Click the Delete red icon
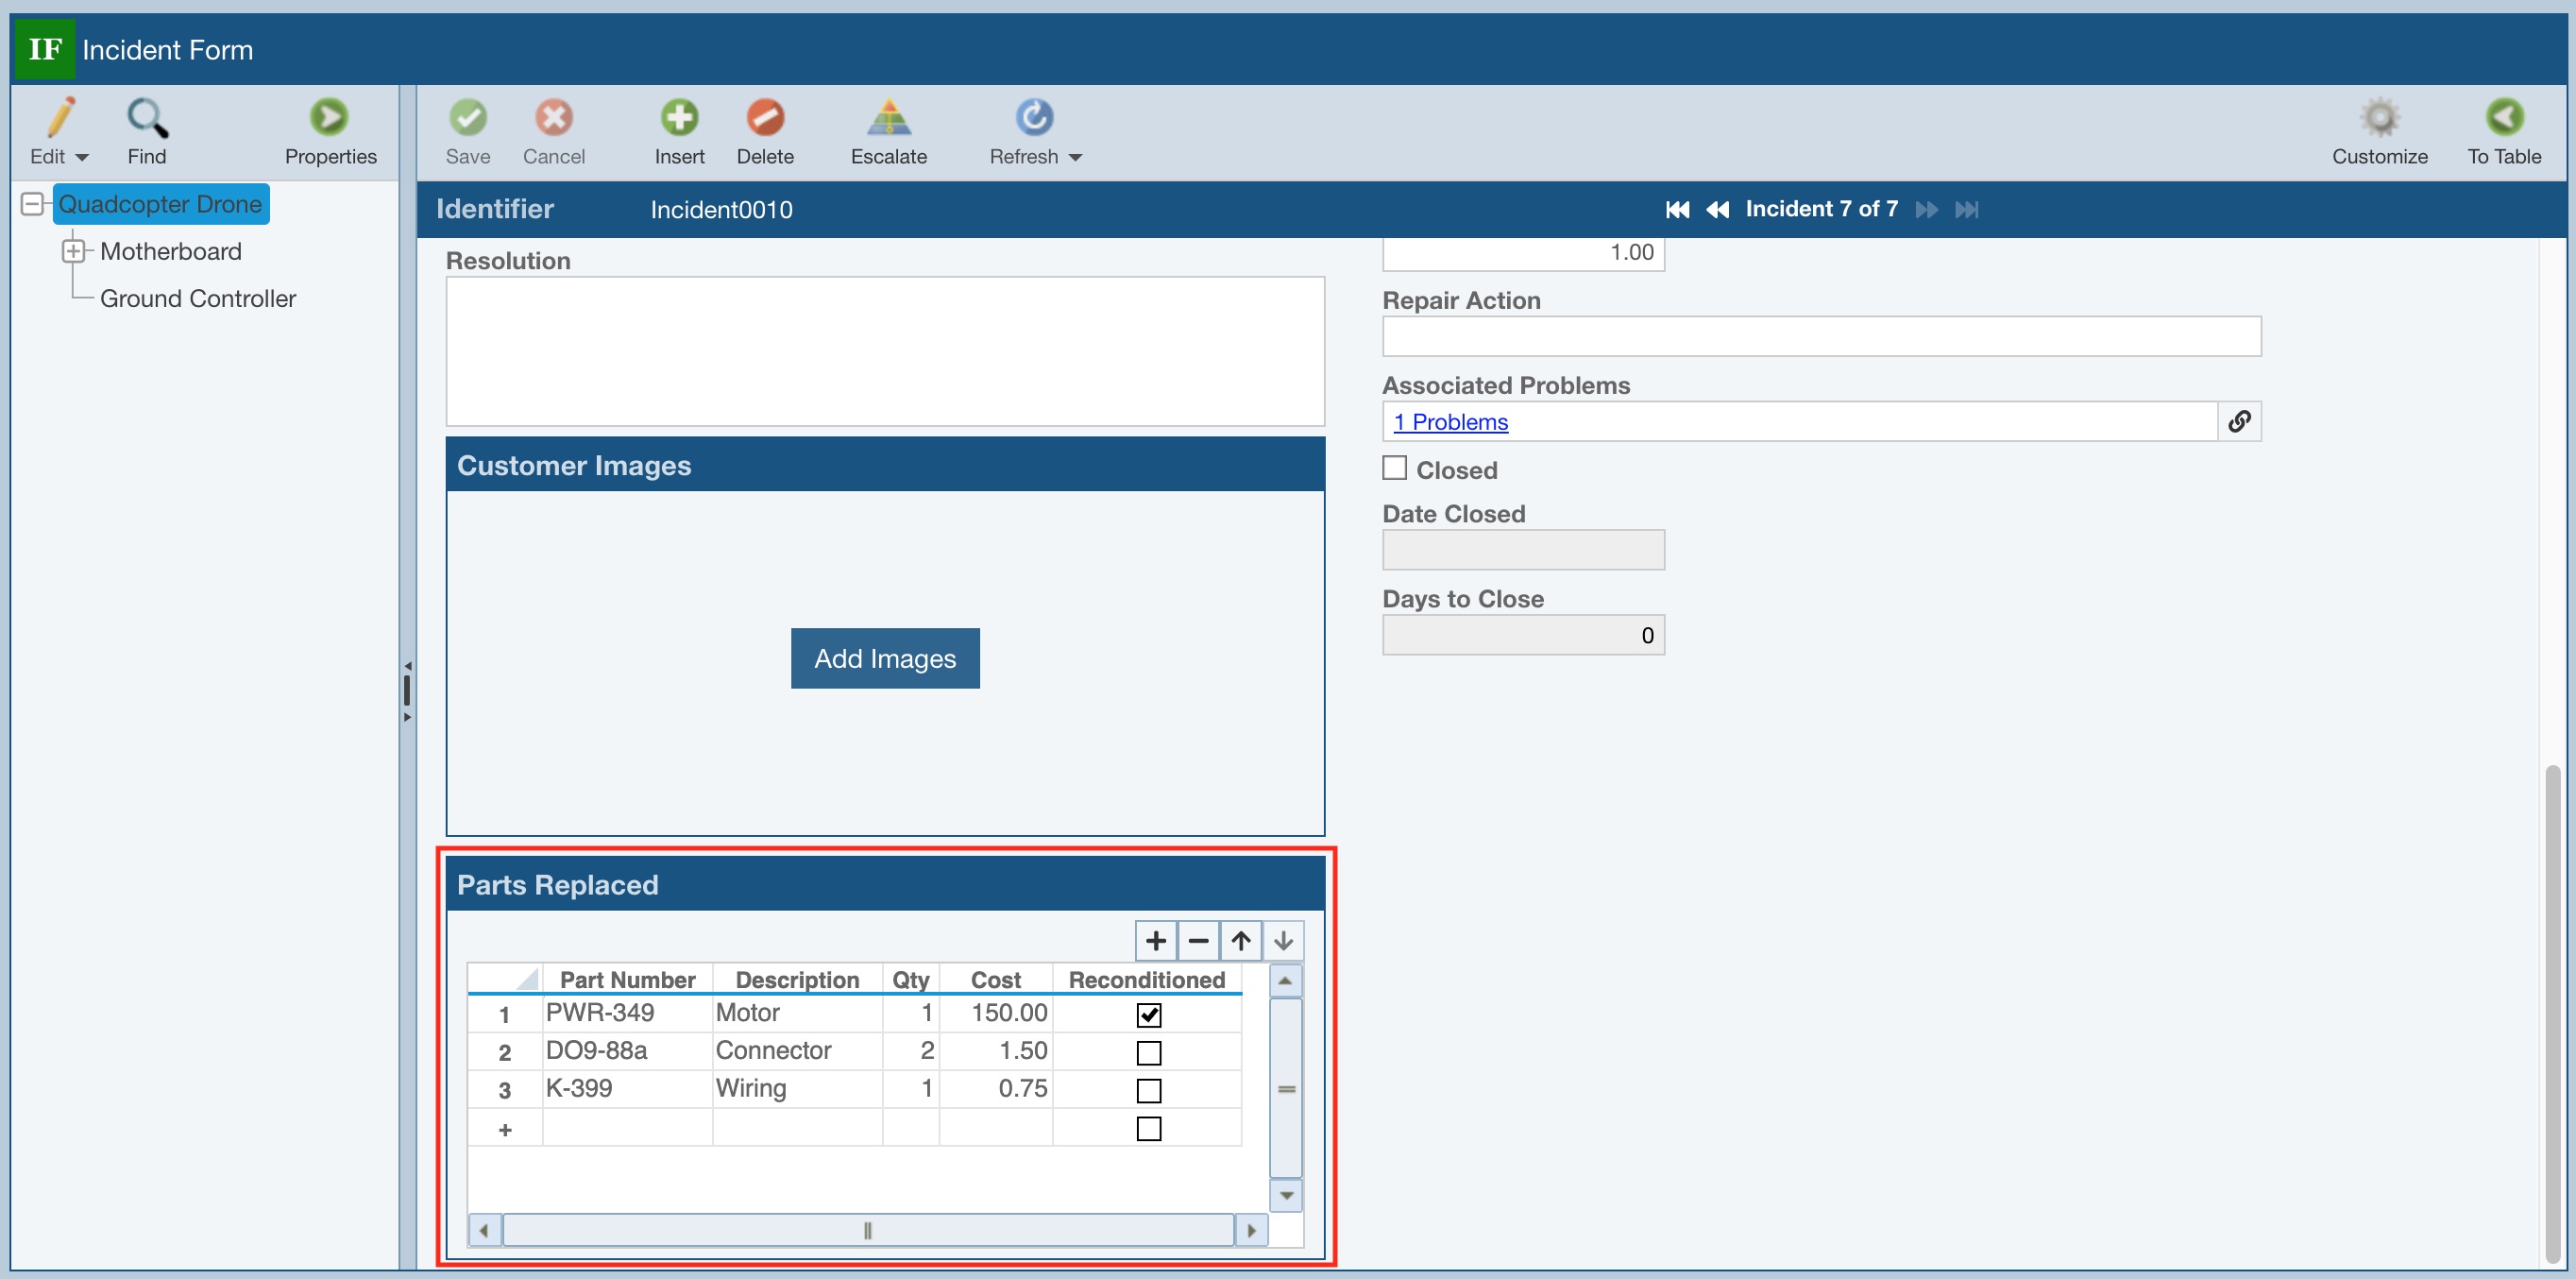 pos(765,118)
